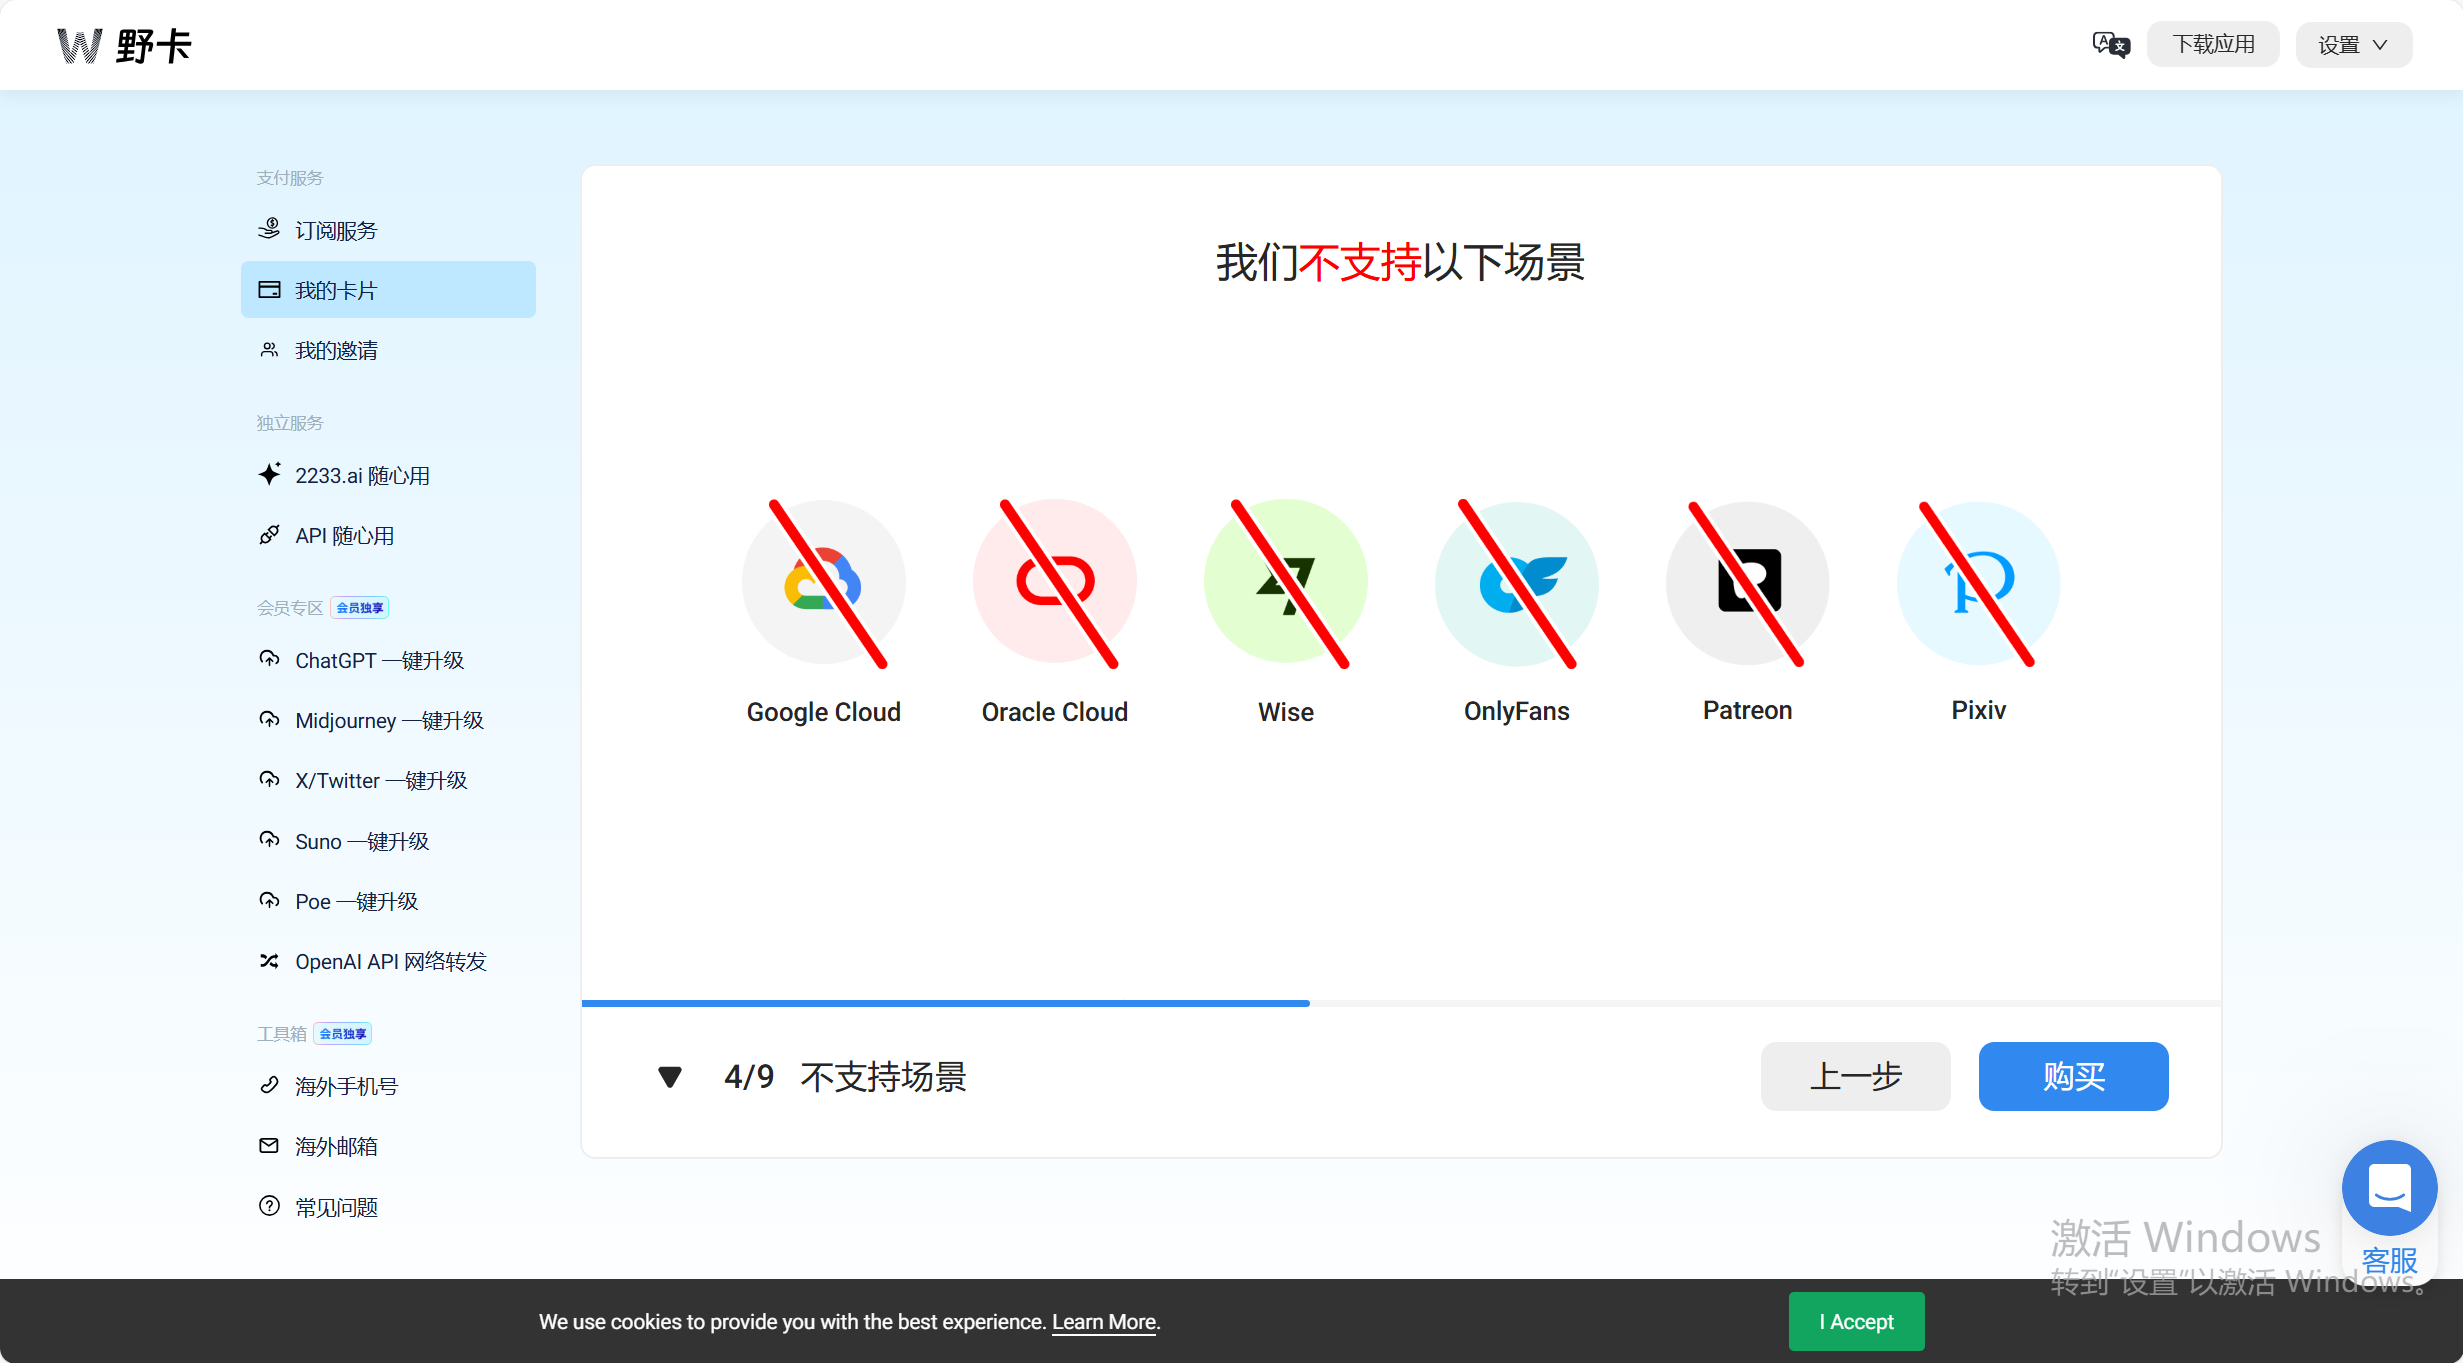Click the Patreon crossed-out icon
Screen dimensions: 2463x1363
pyautogui.click(x=1747, y=583)
